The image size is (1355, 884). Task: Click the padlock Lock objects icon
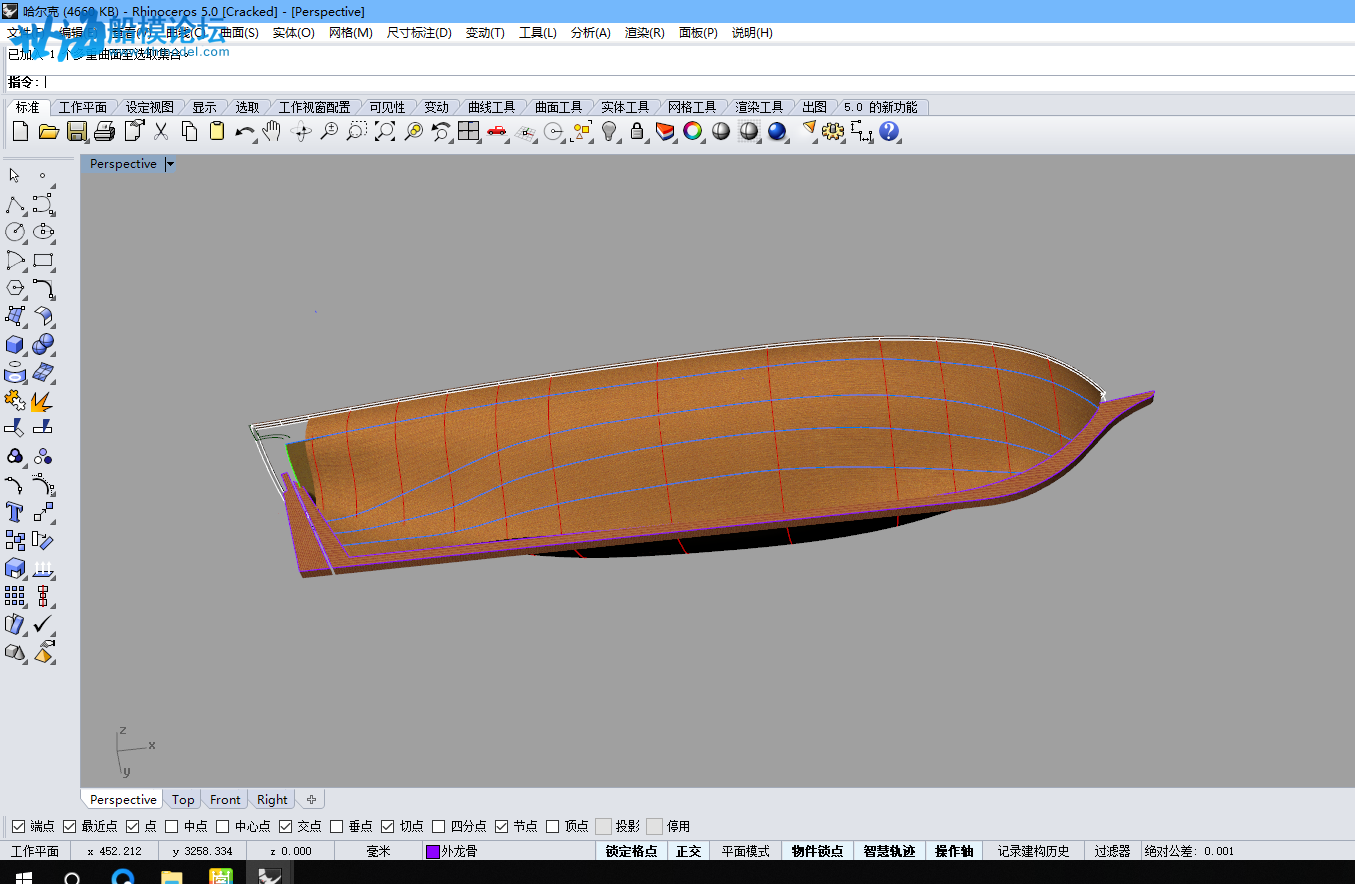click(x=637, y=131)
